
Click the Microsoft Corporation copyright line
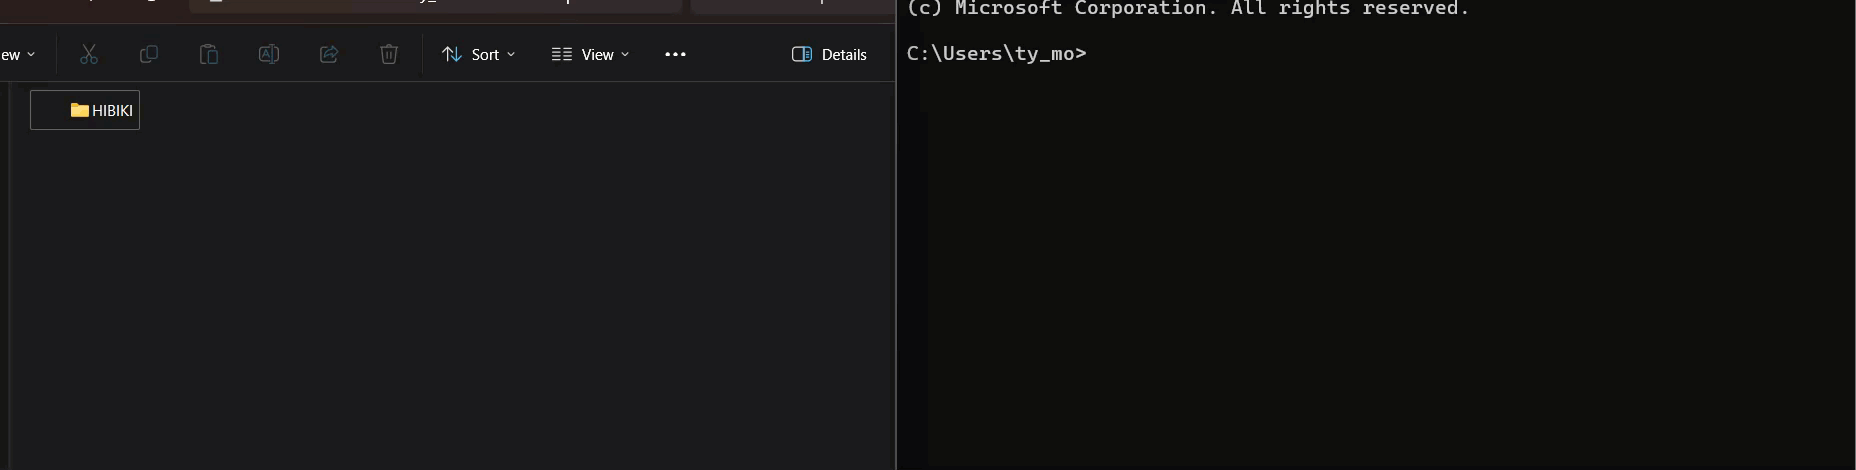pyautogui.click(x=1188, y=9)
